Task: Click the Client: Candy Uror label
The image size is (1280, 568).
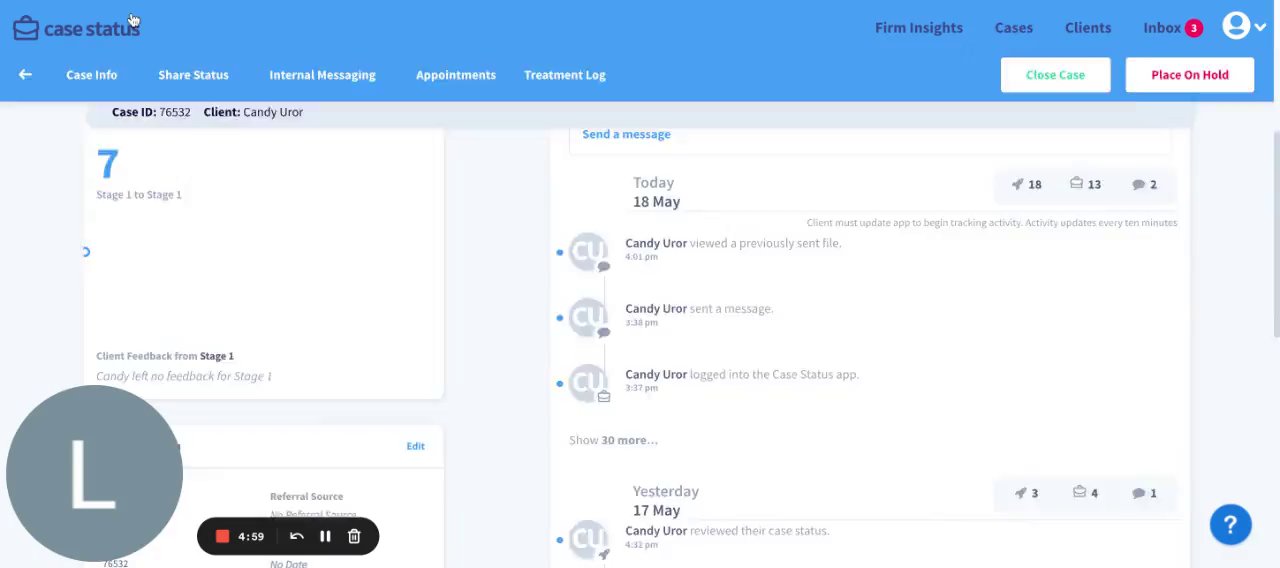Action: coord(253,112)
